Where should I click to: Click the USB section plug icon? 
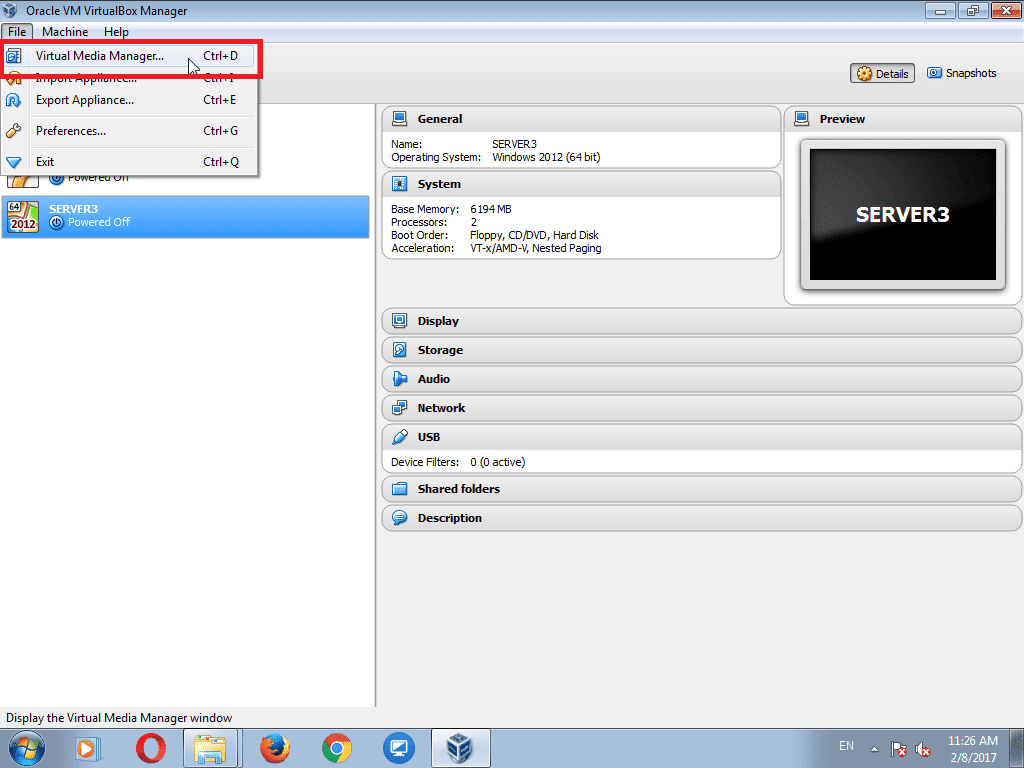pyautogui.click(x=399, y=436)
